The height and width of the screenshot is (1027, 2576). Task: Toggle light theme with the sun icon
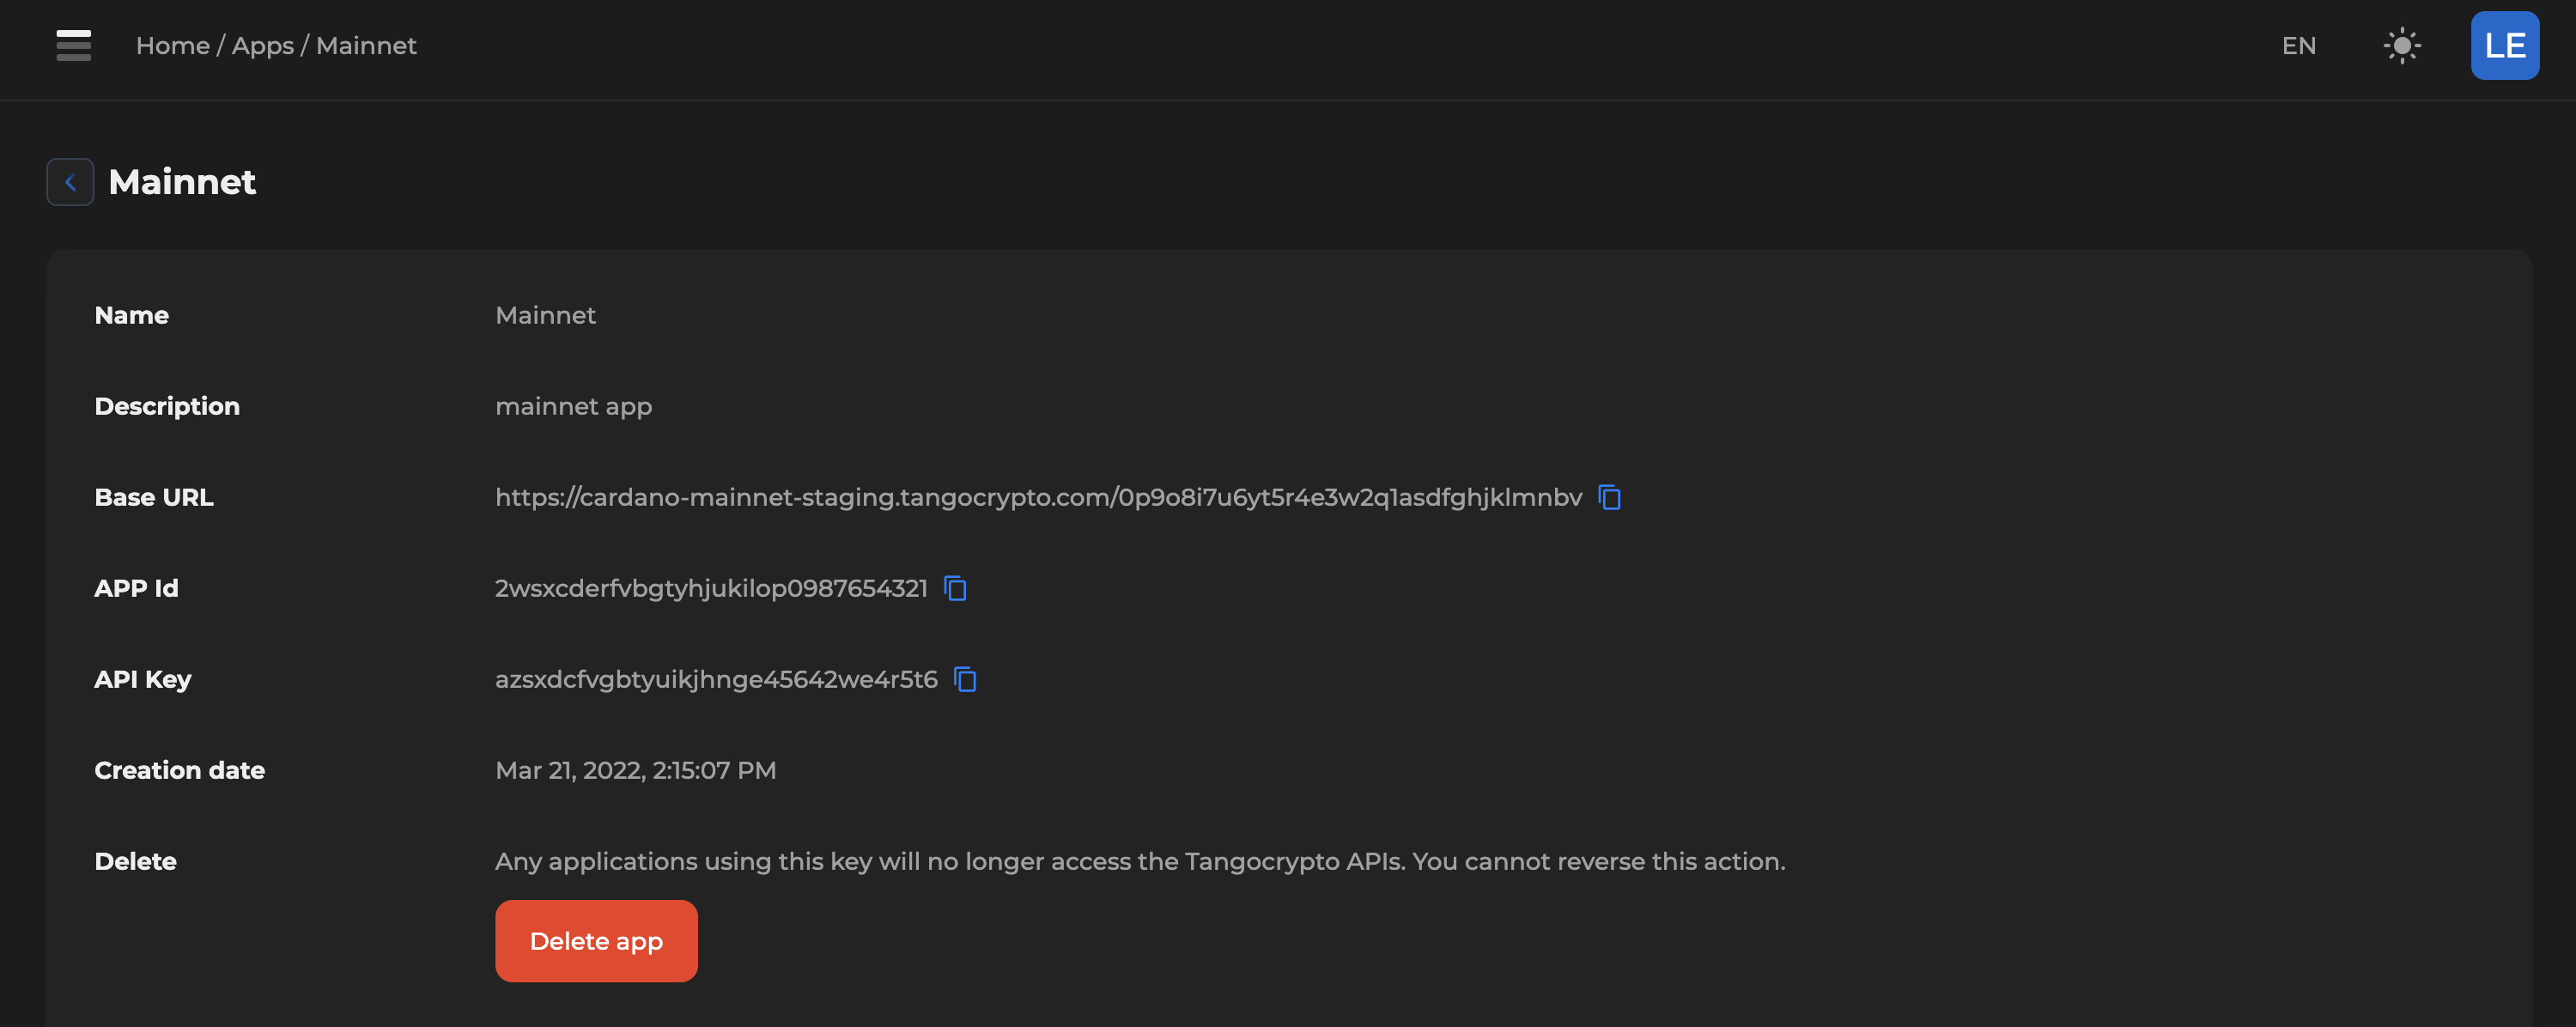point(2401,45)
